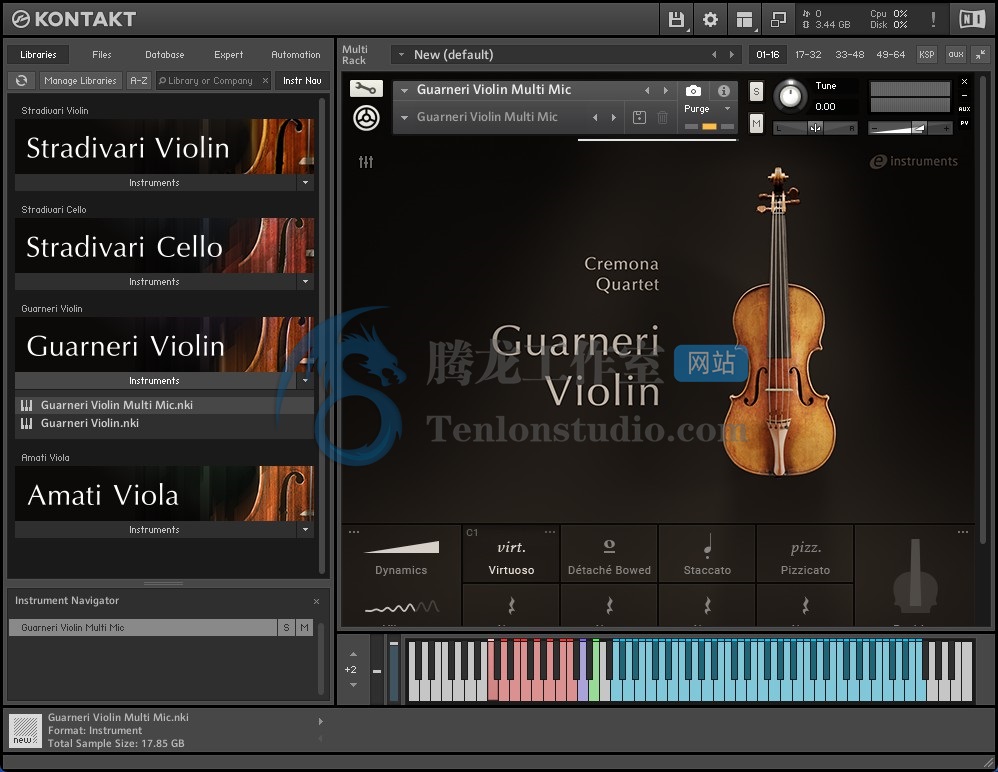Click the minimized view icon
The width and height of the screenshot is (998, 772).
[x=778, y=20]
